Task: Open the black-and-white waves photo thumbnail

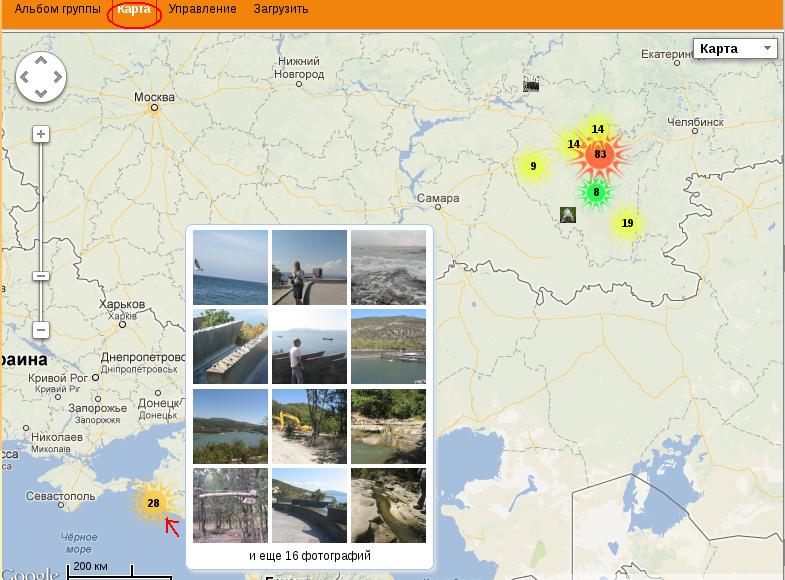Action: [x=388, y=267]
